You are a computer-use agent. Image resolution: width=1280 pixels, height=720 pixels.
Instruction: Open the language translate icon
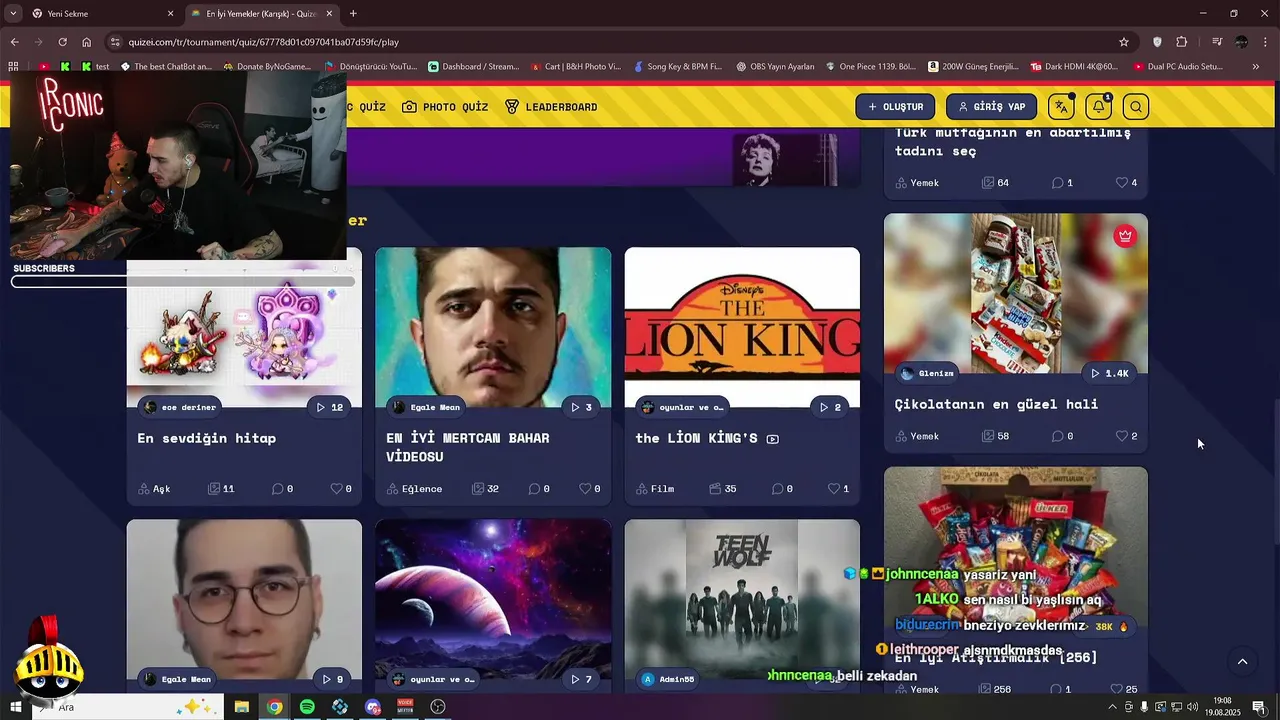[x=1061, y=107]
